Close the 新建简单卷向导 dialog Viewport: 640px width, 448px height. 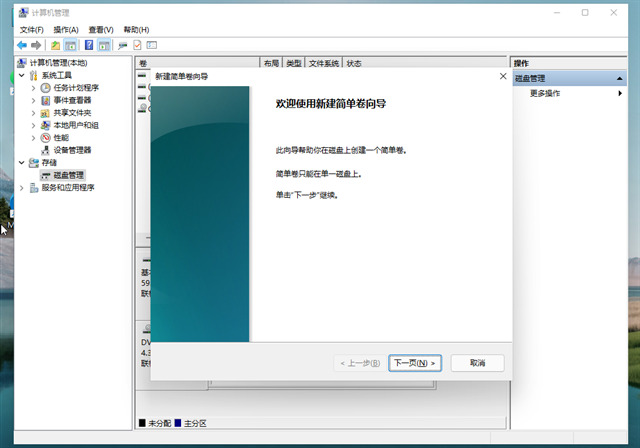[x=502, y=76]
